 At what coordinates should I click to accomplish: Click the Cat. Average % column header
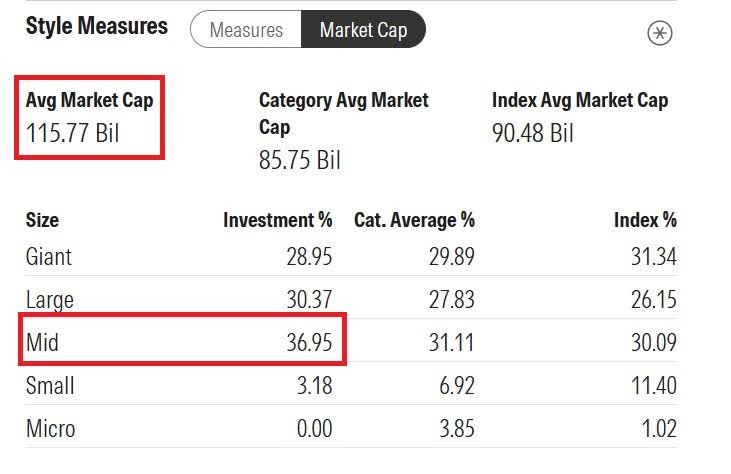[414, 220]
